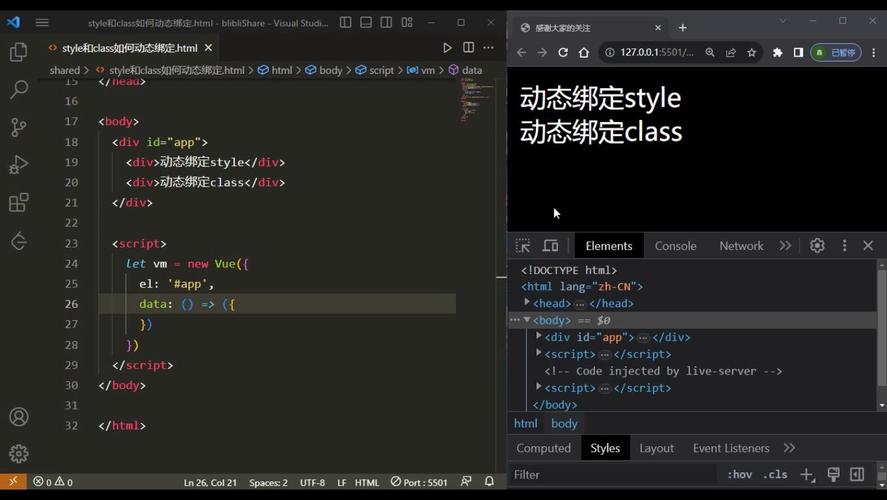The height and width of the screenshot is (500, 887).
Task: Open the Extensions view
Action: point(19,202)
